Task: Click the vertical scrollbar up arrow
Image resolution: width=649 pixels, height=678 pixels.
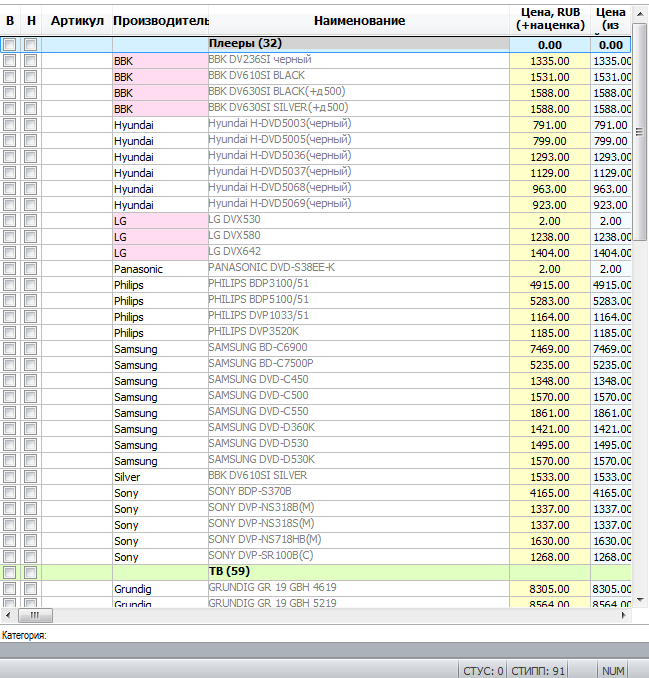Action: click(640, 14)
